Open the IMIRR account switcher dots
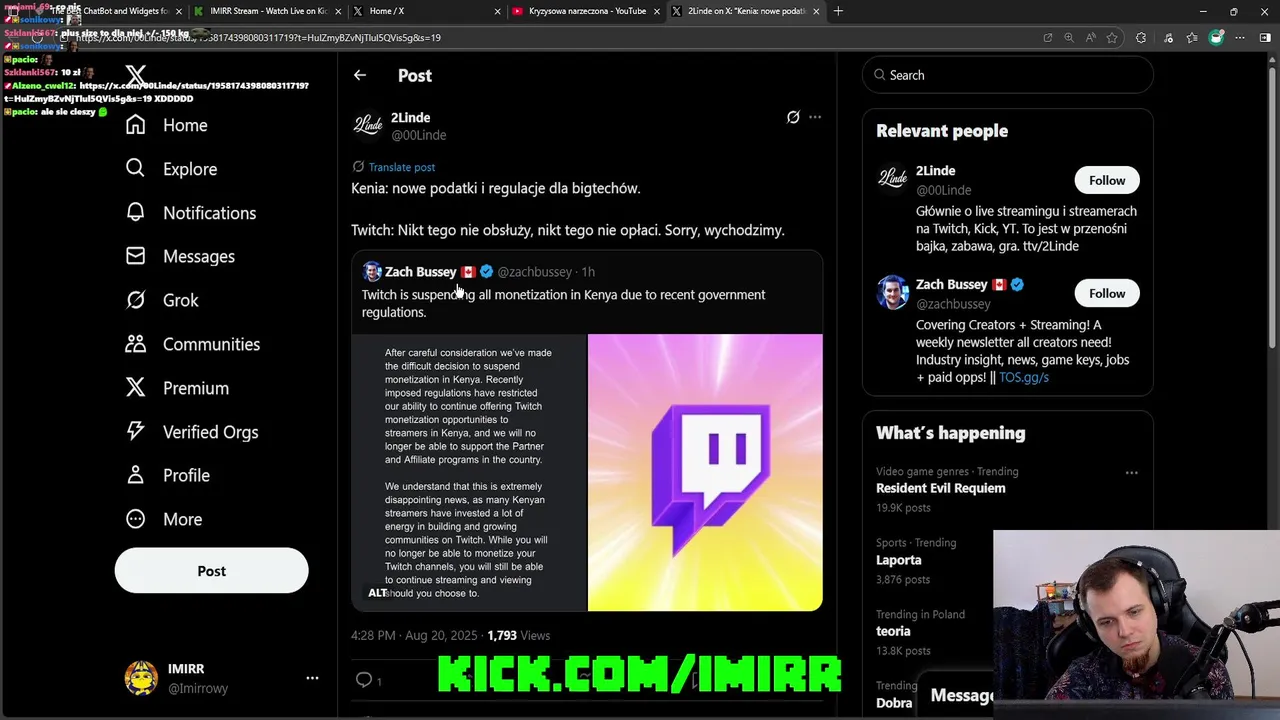This screenshot has height=720, width=1280. click(x=312, y=678)
